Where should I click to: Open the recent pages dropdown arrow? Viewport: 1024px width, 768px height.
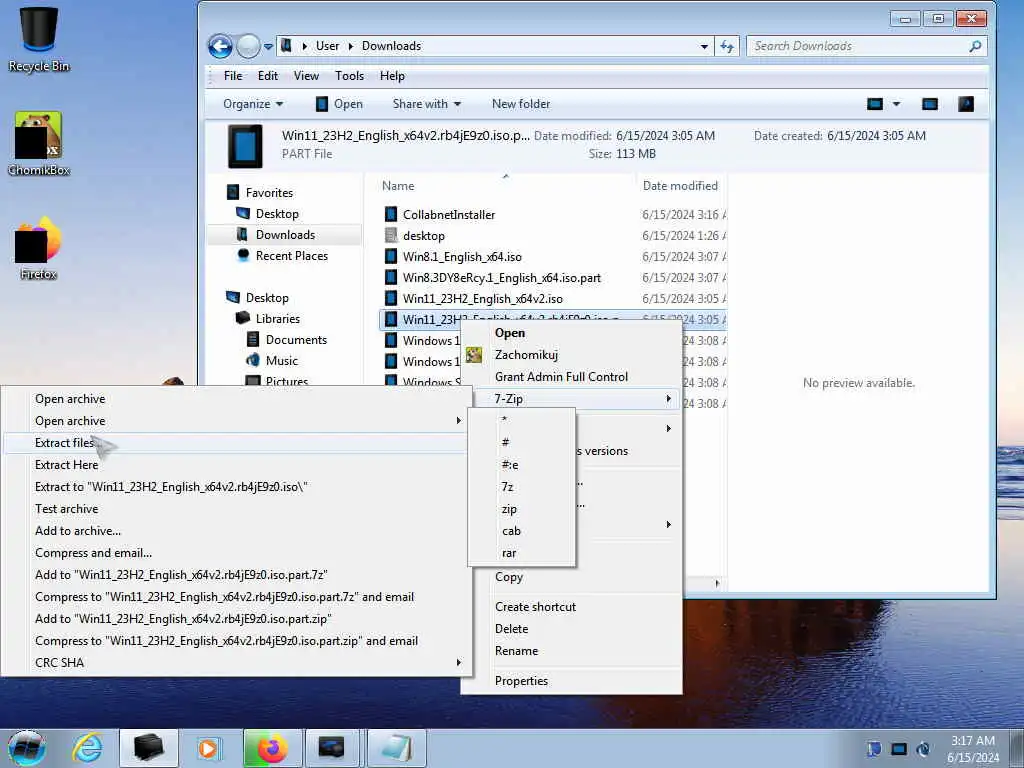pyautogui.click(x=268, y=46)
